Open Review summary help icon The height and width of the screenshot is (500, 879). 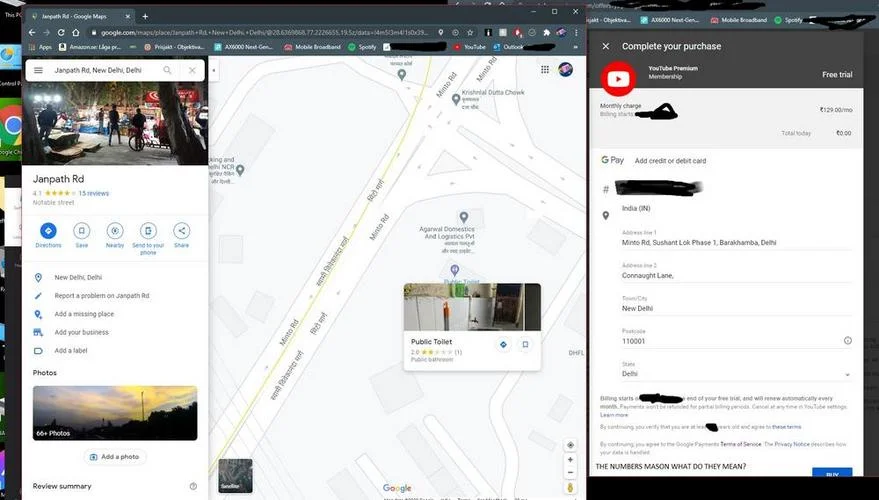[x=193, y=486]
